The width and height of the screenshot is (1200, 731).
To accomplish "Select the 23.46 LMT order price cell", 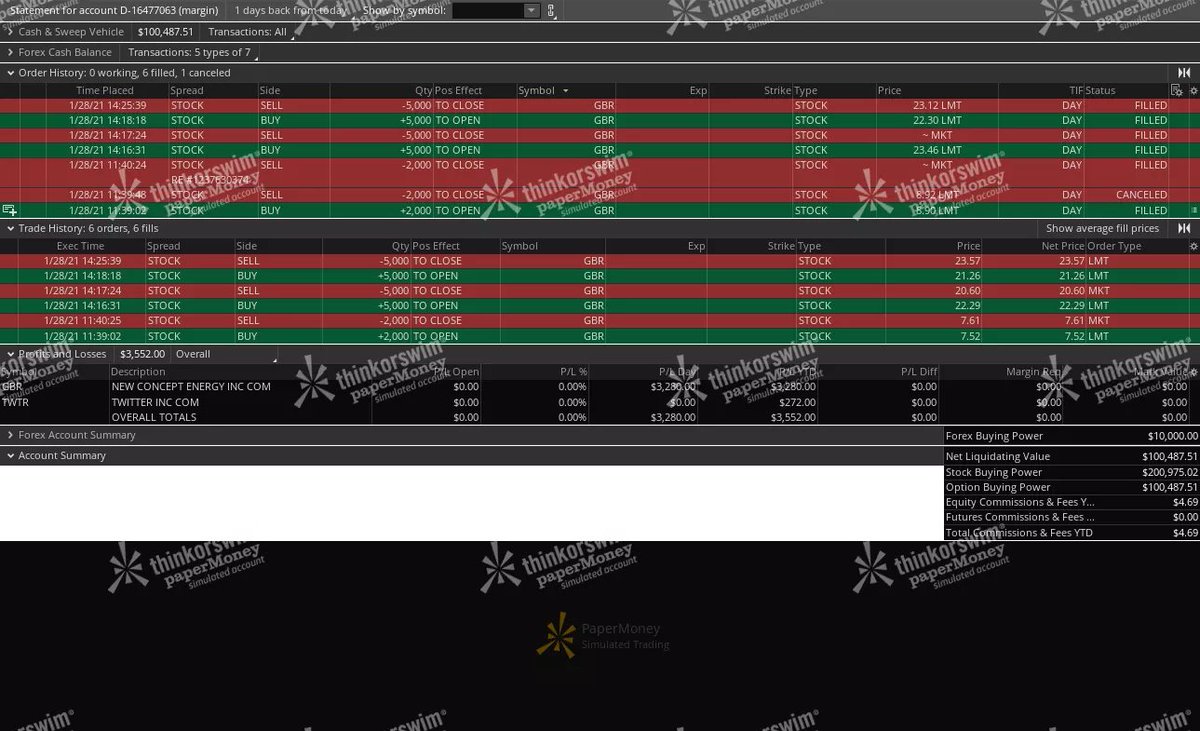I will [937, 150].
